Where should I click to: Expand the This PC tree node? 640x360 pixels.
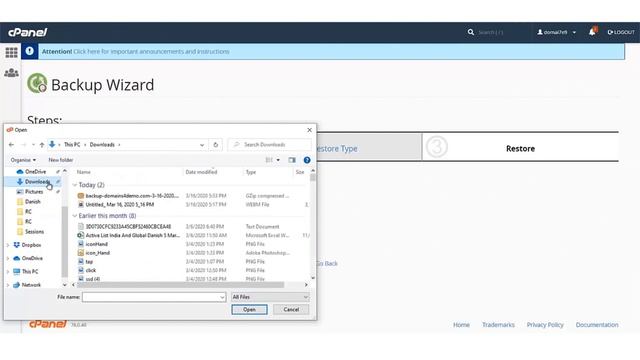click(8, 271)
